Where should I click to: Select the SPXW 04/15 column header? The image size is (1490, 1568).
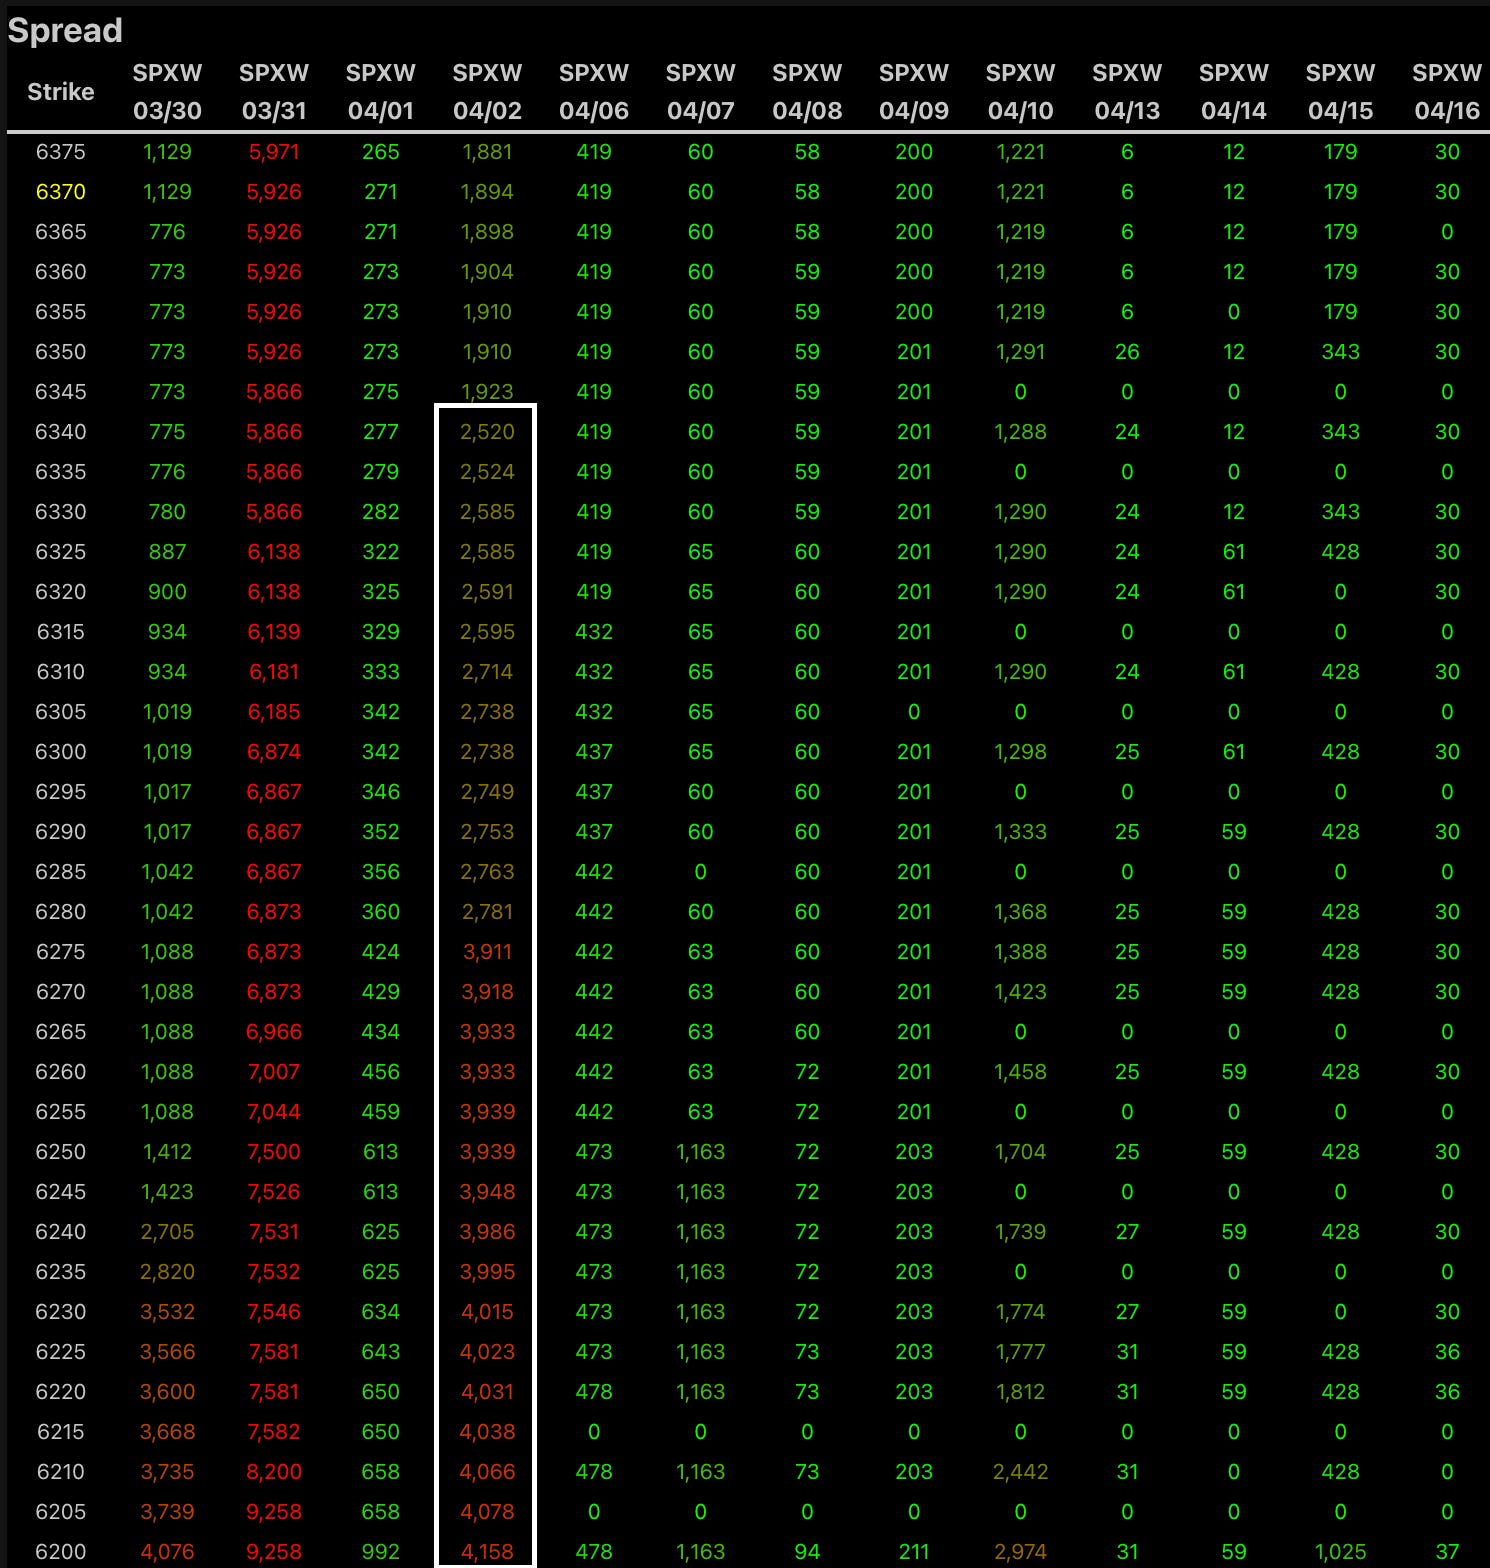[1341, 91]
